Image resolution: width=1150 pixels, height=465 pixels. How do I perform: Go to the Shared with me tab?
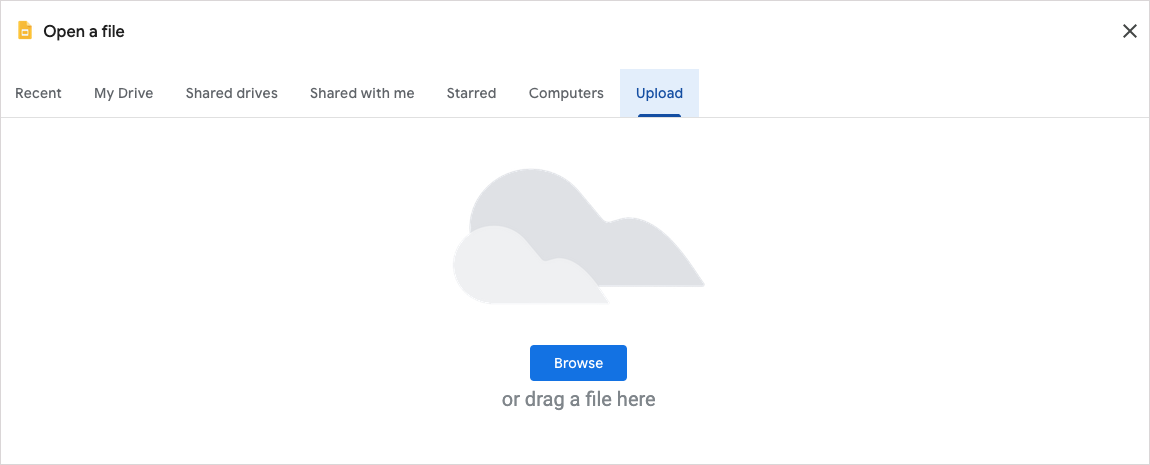click(x=362, y=93)
